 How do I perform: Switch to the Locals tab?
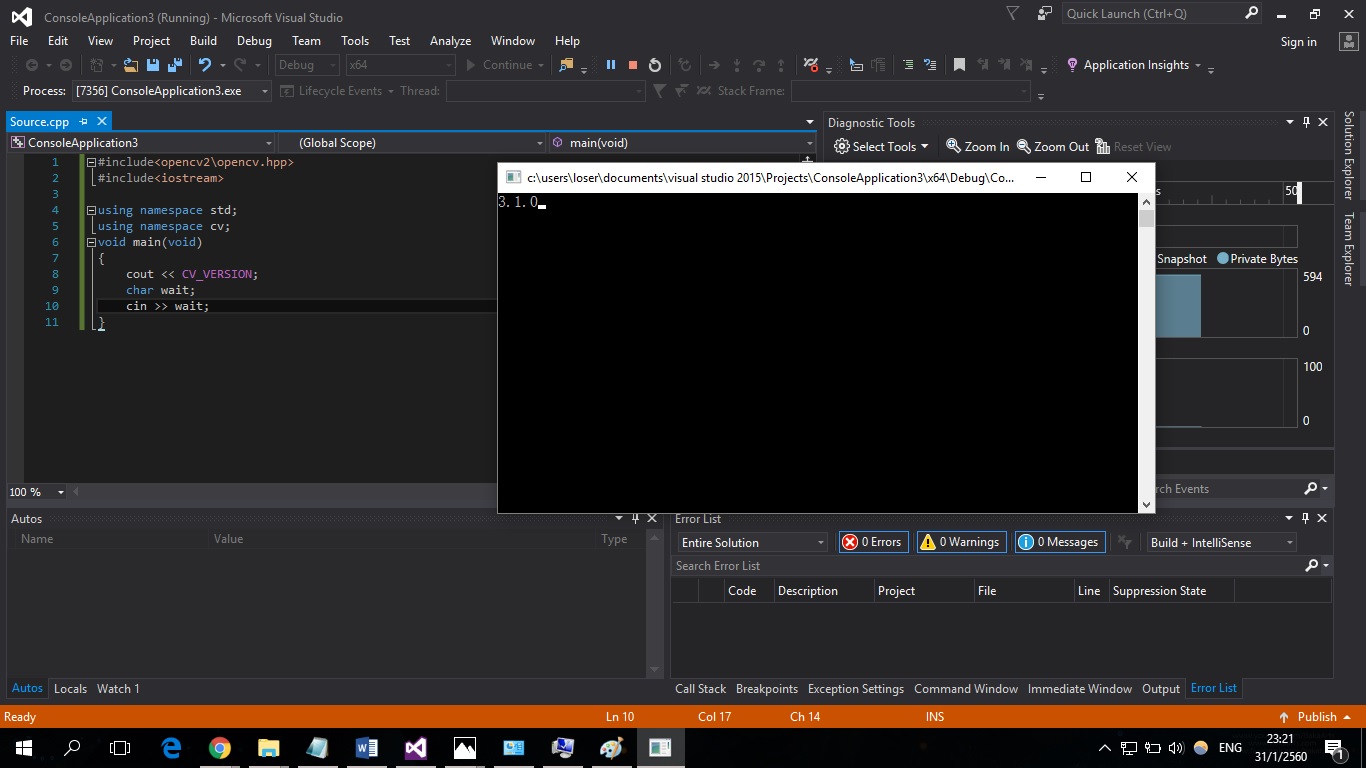pos(70,688)
